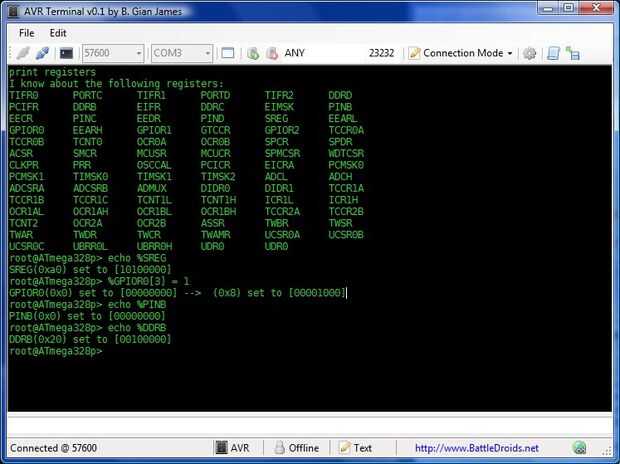Click 'Connected @ 57600' status text
Screen dimensions: 620x464
point(53,448)
